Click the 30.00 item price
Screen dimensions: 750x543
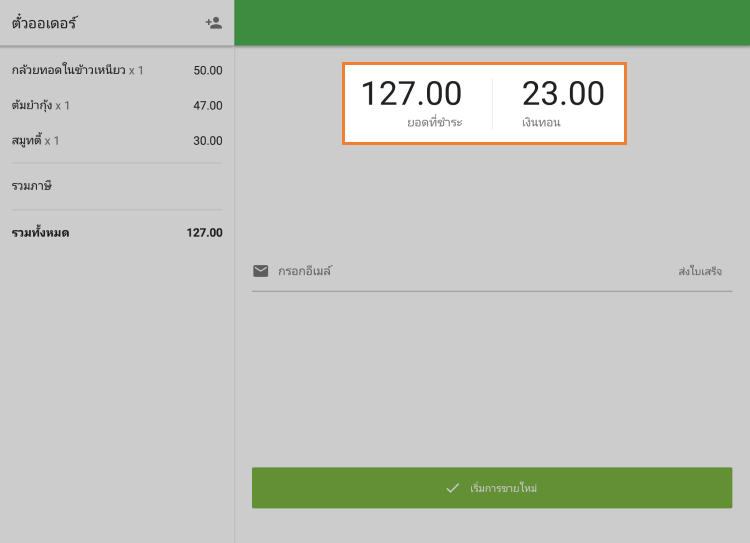pyautogui.click(x=208, y=141)
